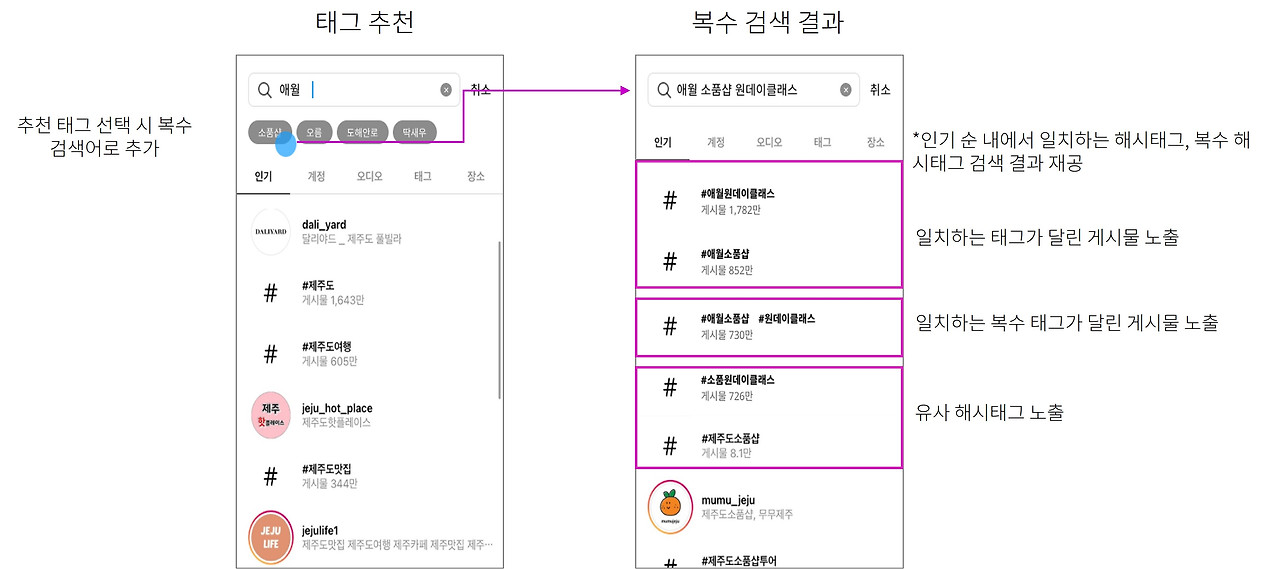Switch to 인기 tab in 복수 검색 결과 screen
Screen dimensions: 1280x569
pyautogui.click(x=662, y=143)
